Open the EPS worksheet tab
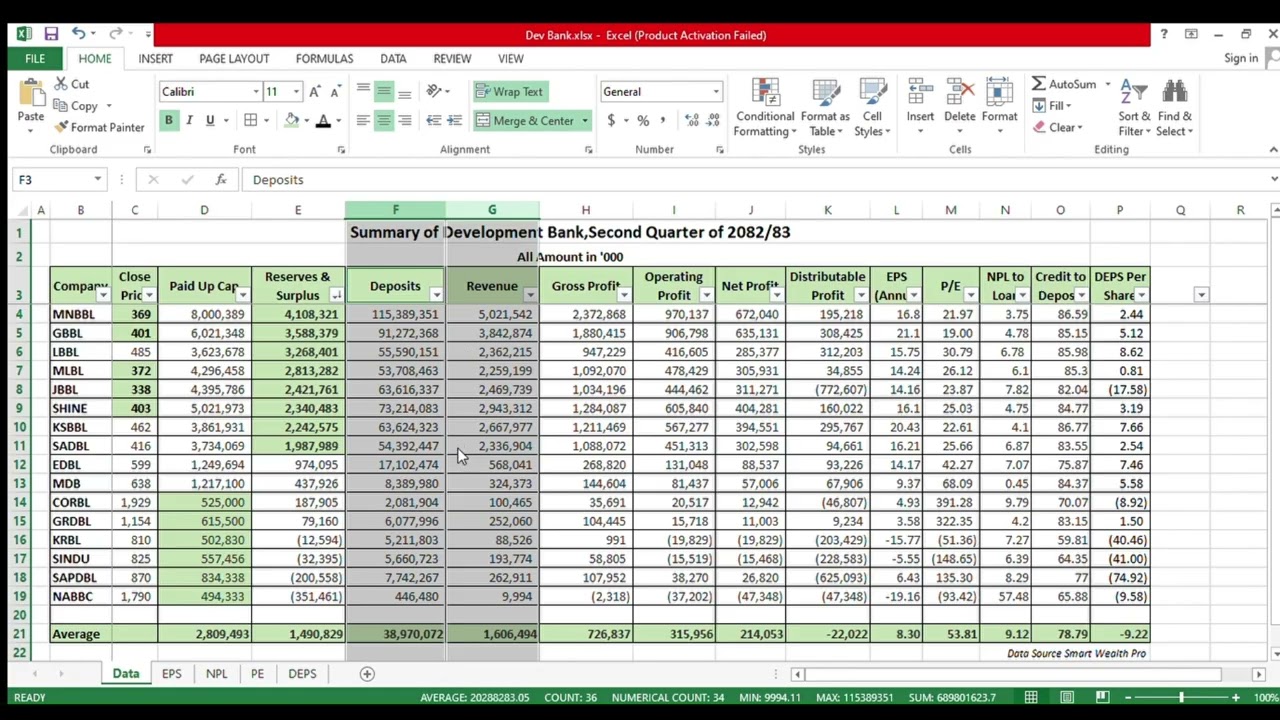1280x720 pixels. [172, 674]
